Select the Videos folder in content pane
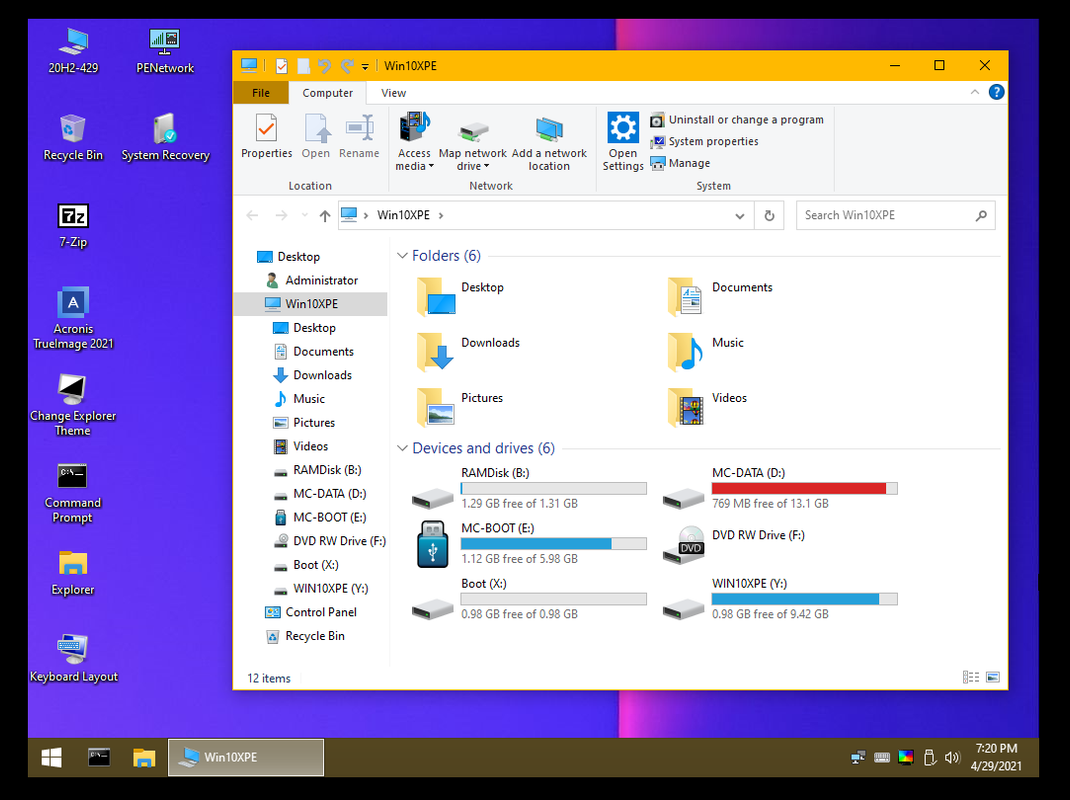1070x800 pixels. click(708, 406)
